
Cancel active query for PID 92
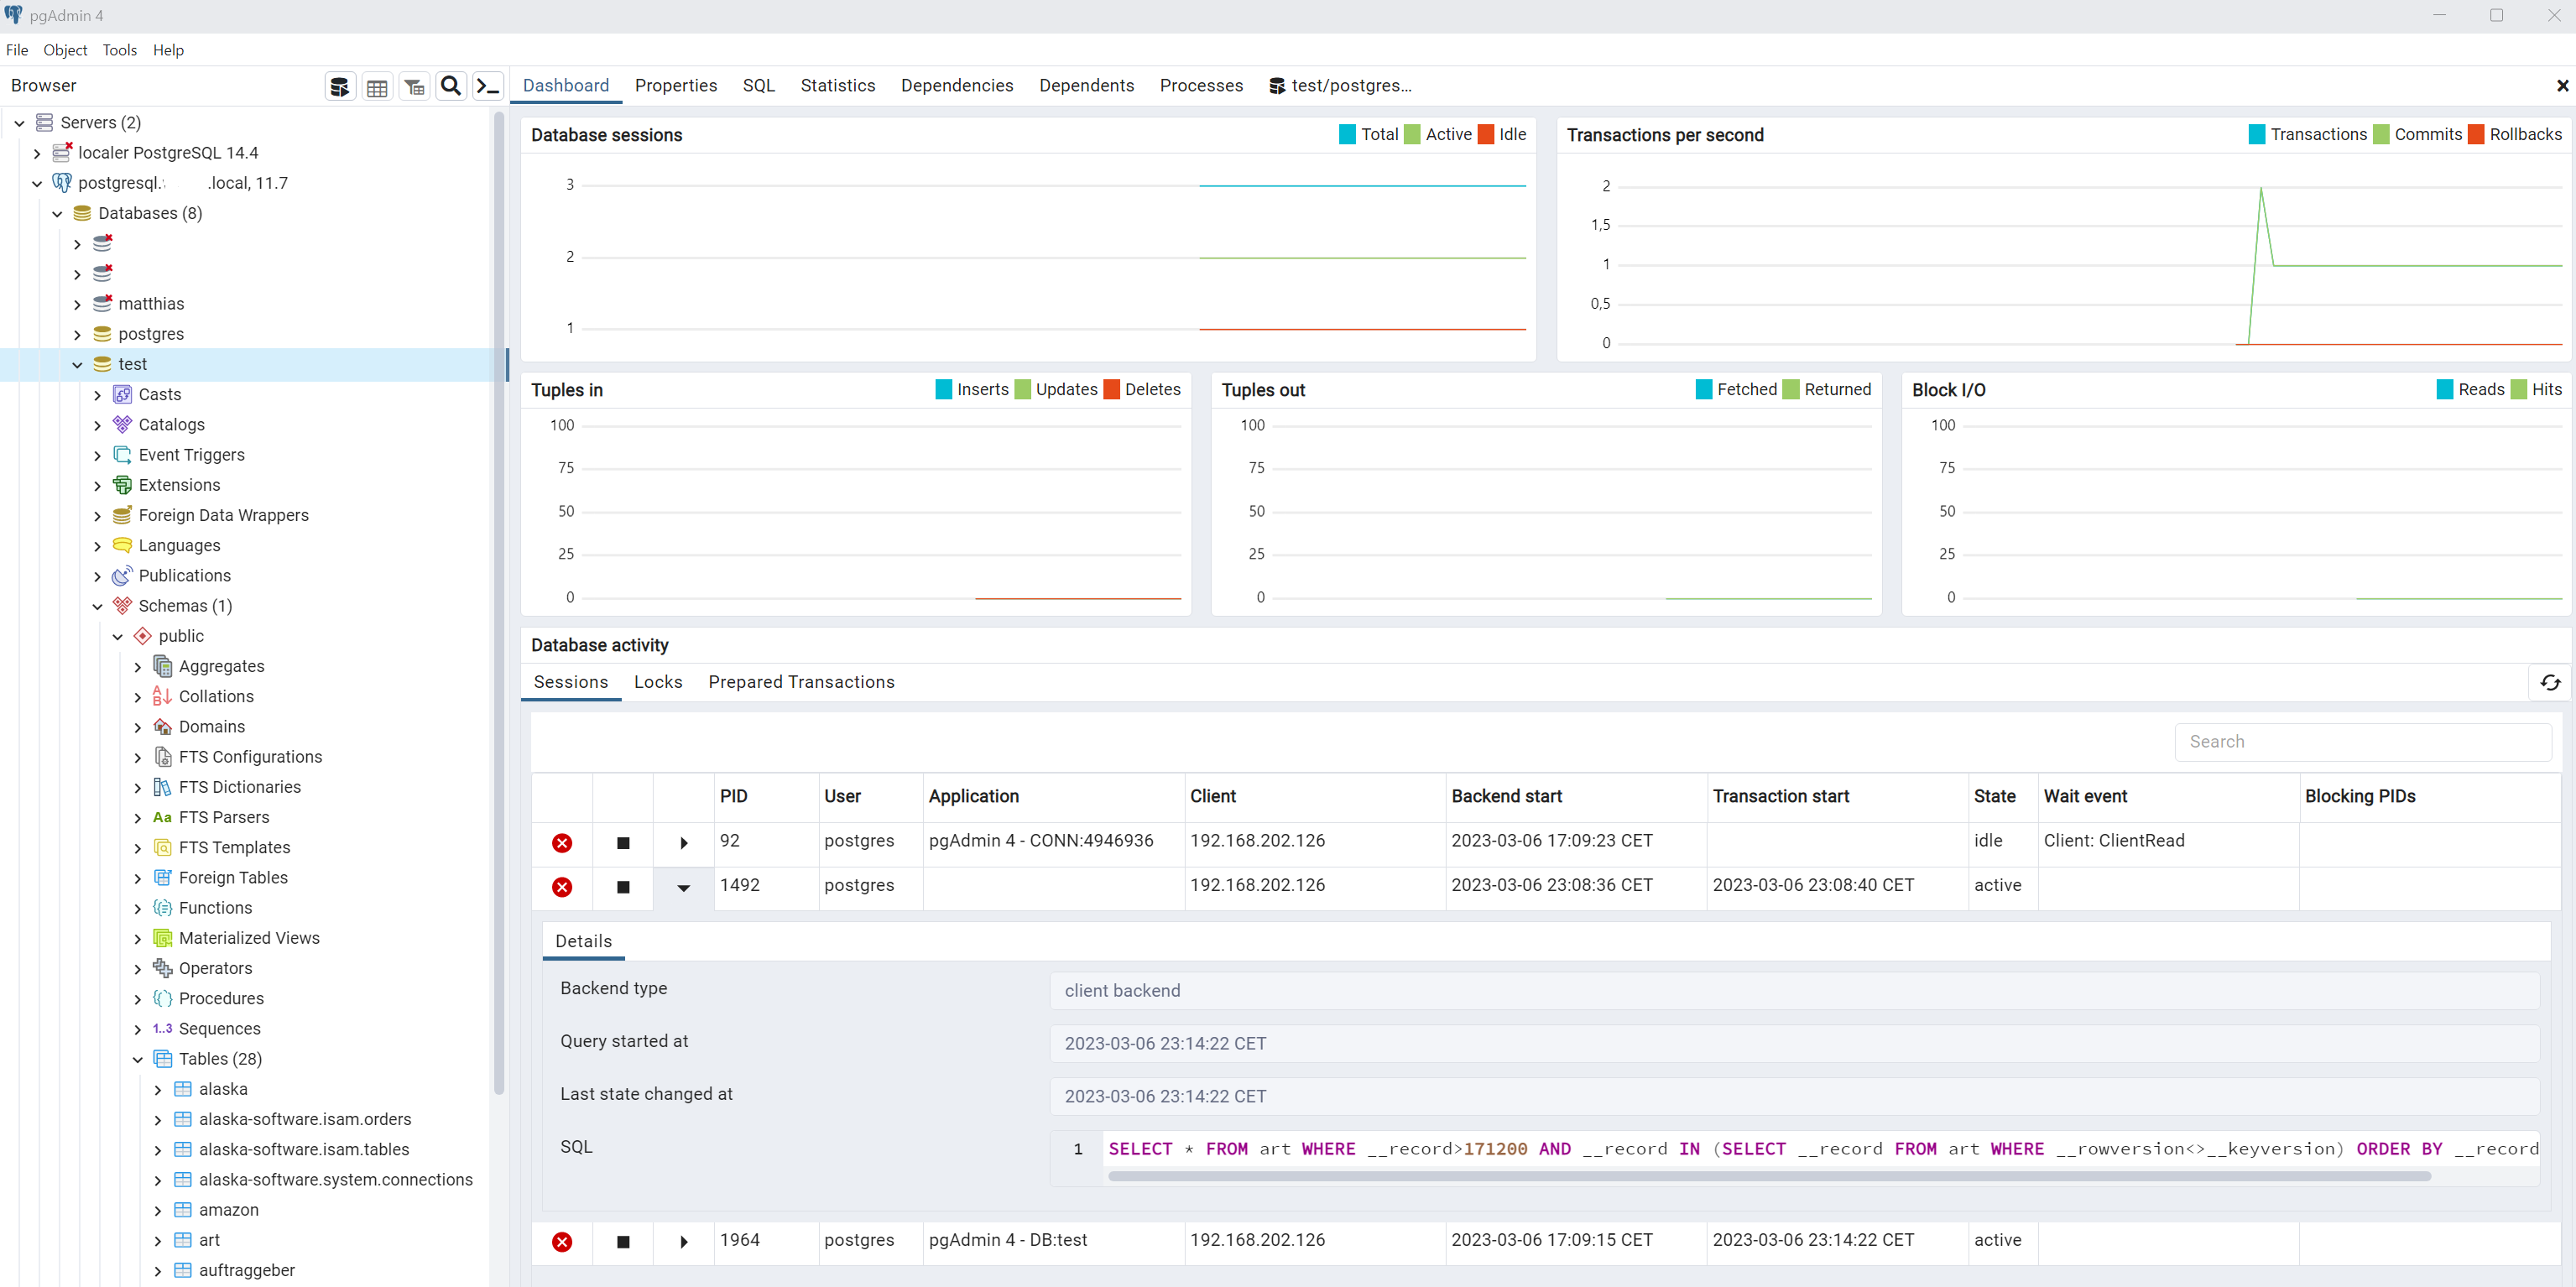pos(623,843)
